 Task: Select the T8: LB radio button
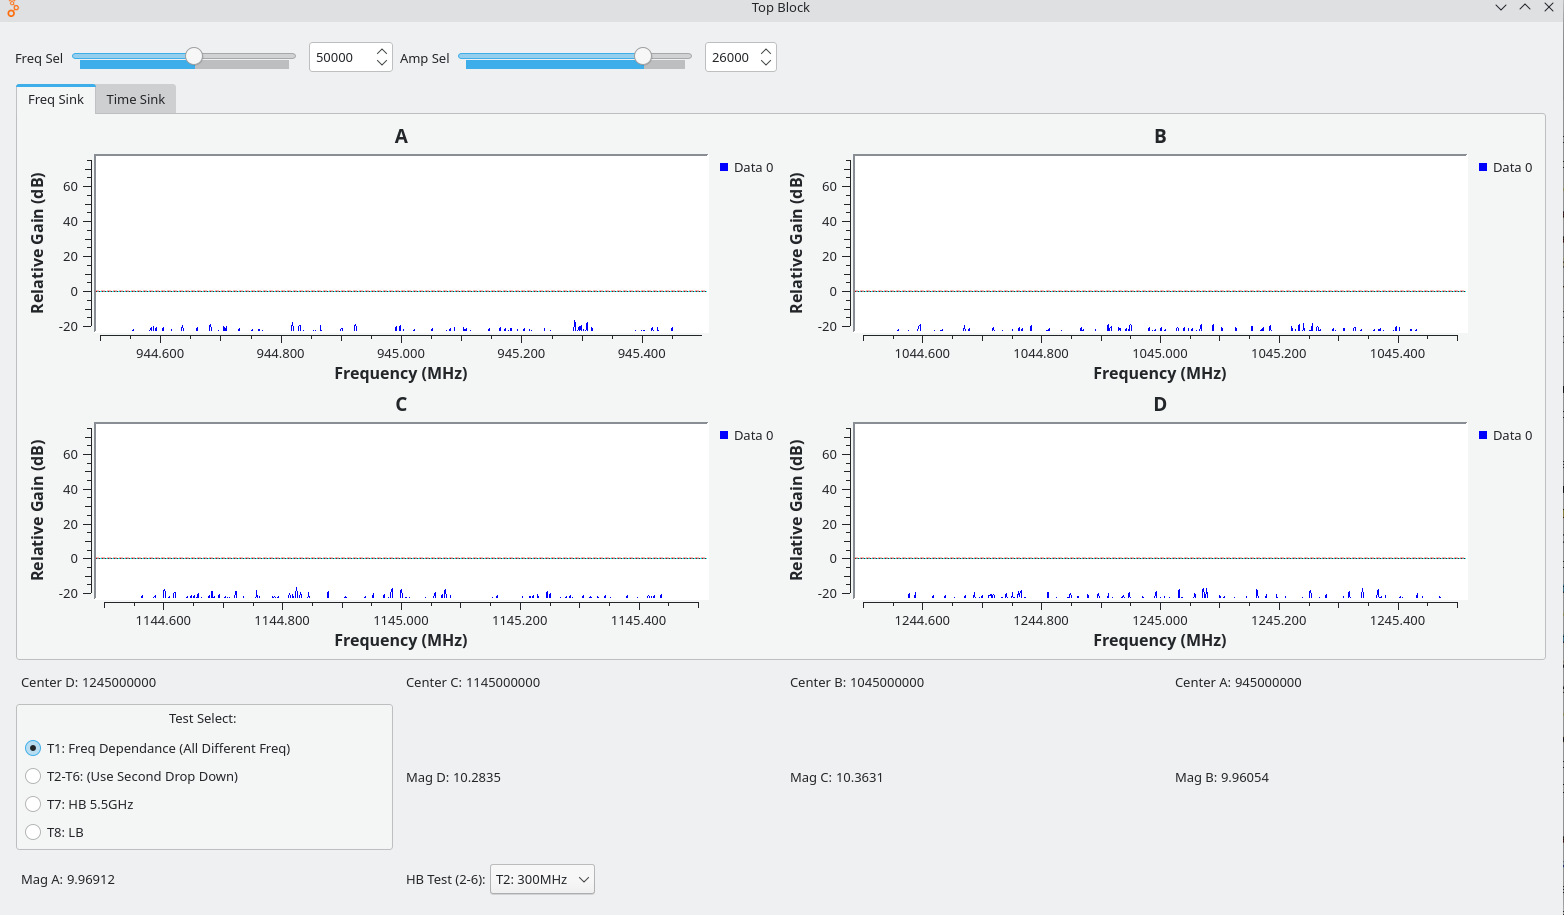33,832
